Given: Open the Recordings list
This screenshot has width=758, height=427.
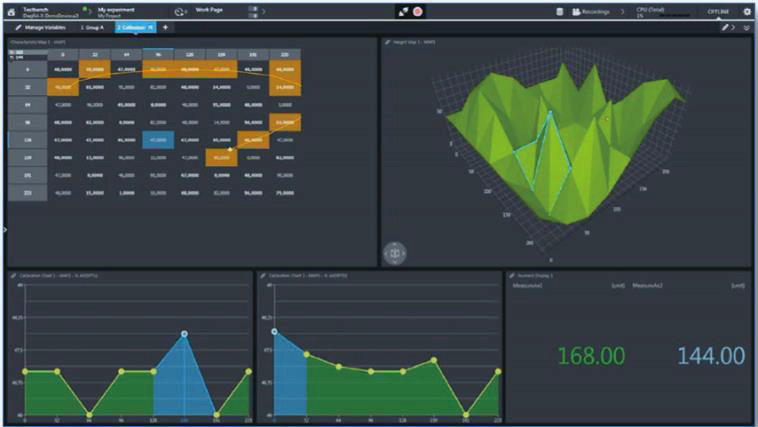Looking at the screenshot, I should [x=591, y=12].
